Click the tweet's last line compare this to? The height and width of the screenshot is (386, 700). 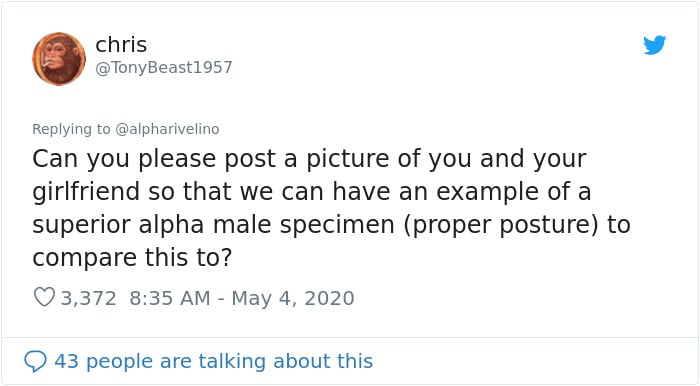pos(132,257)
